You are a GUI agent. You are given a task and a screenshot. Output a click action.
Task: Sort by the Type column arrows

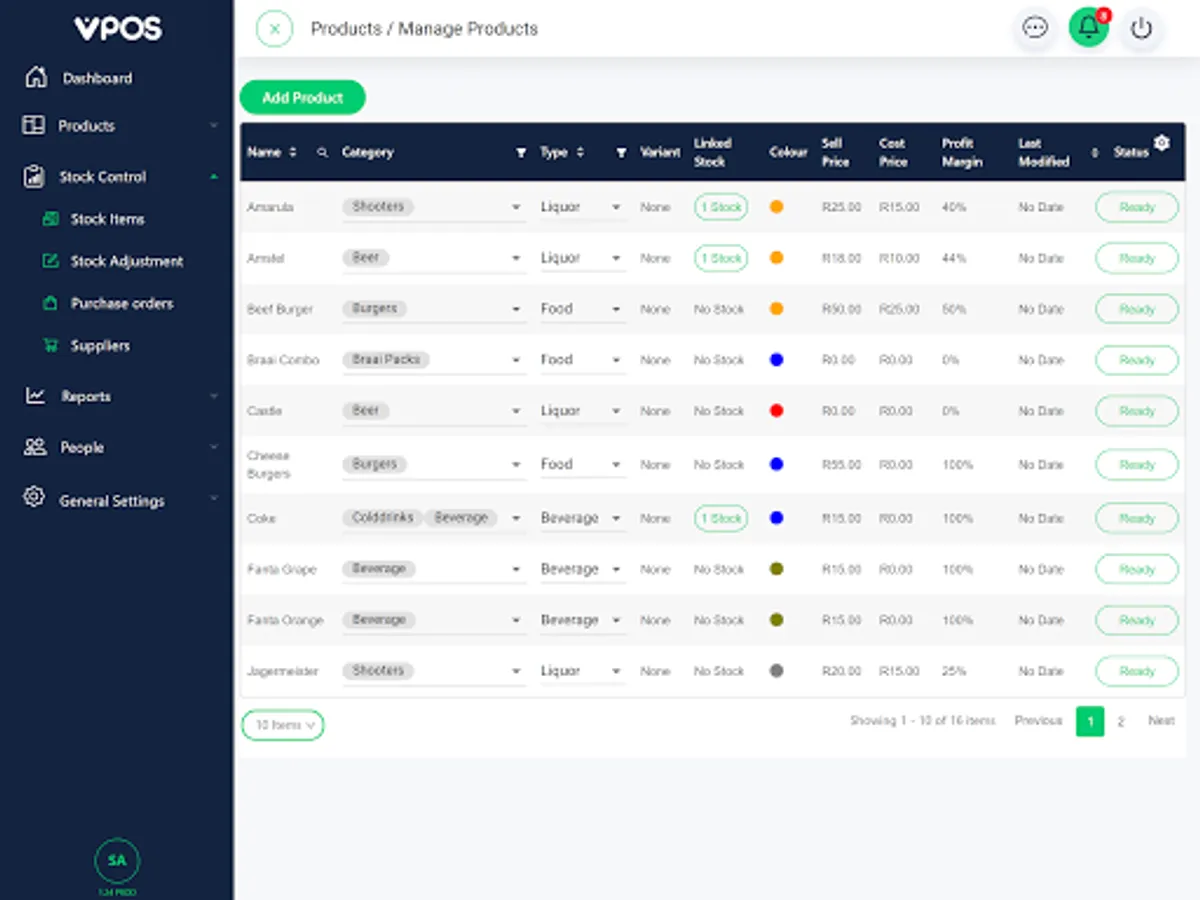click(581, 152)
